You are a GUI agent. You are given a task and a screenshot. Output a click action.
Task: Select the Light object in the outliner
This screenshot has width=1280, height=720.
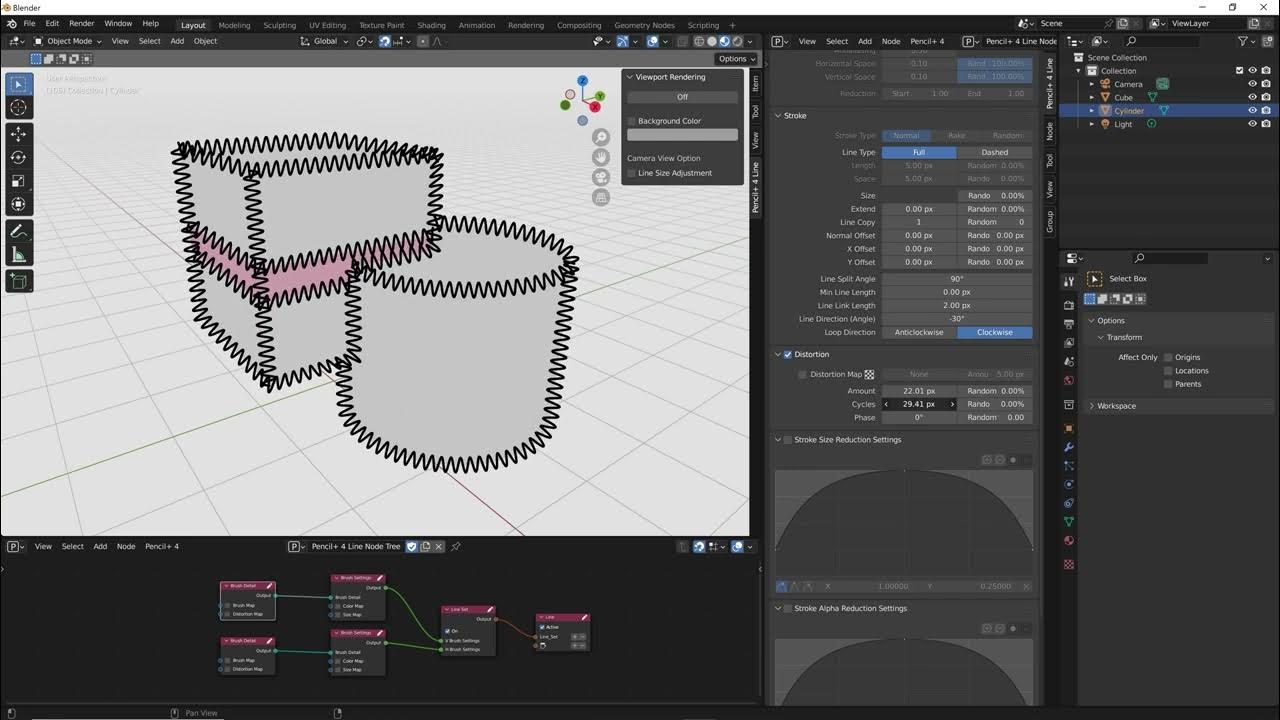[x=1123, y=124]
